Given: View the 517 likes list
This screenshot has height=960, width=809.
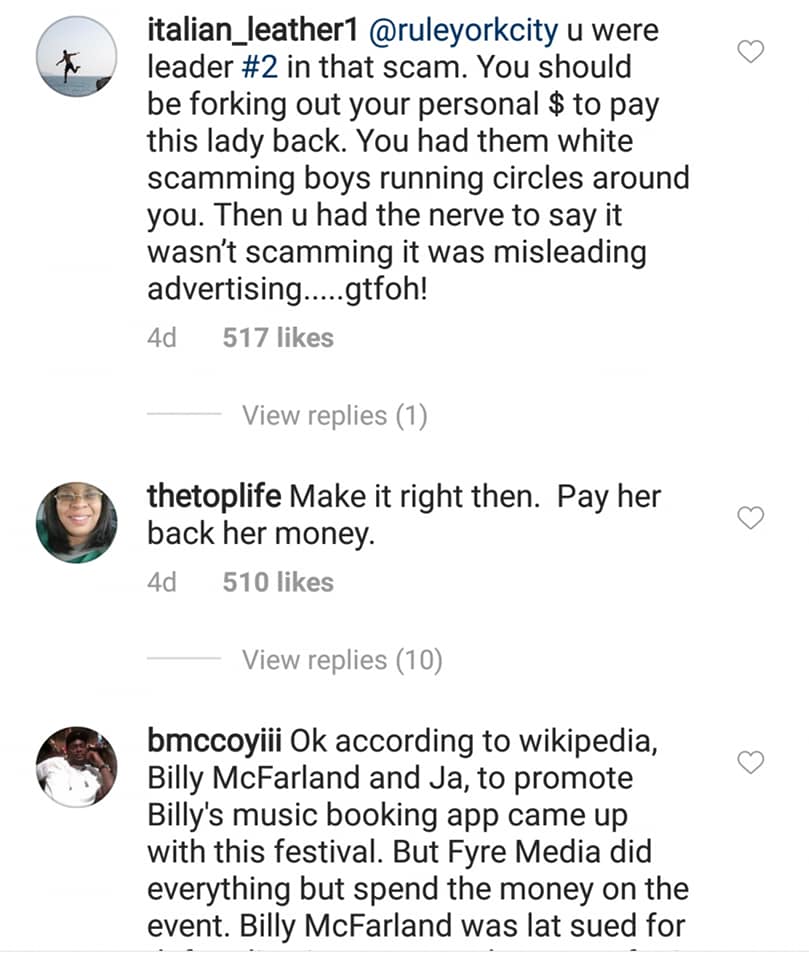Looking at the screenshot, I should [x=277, y=338].
